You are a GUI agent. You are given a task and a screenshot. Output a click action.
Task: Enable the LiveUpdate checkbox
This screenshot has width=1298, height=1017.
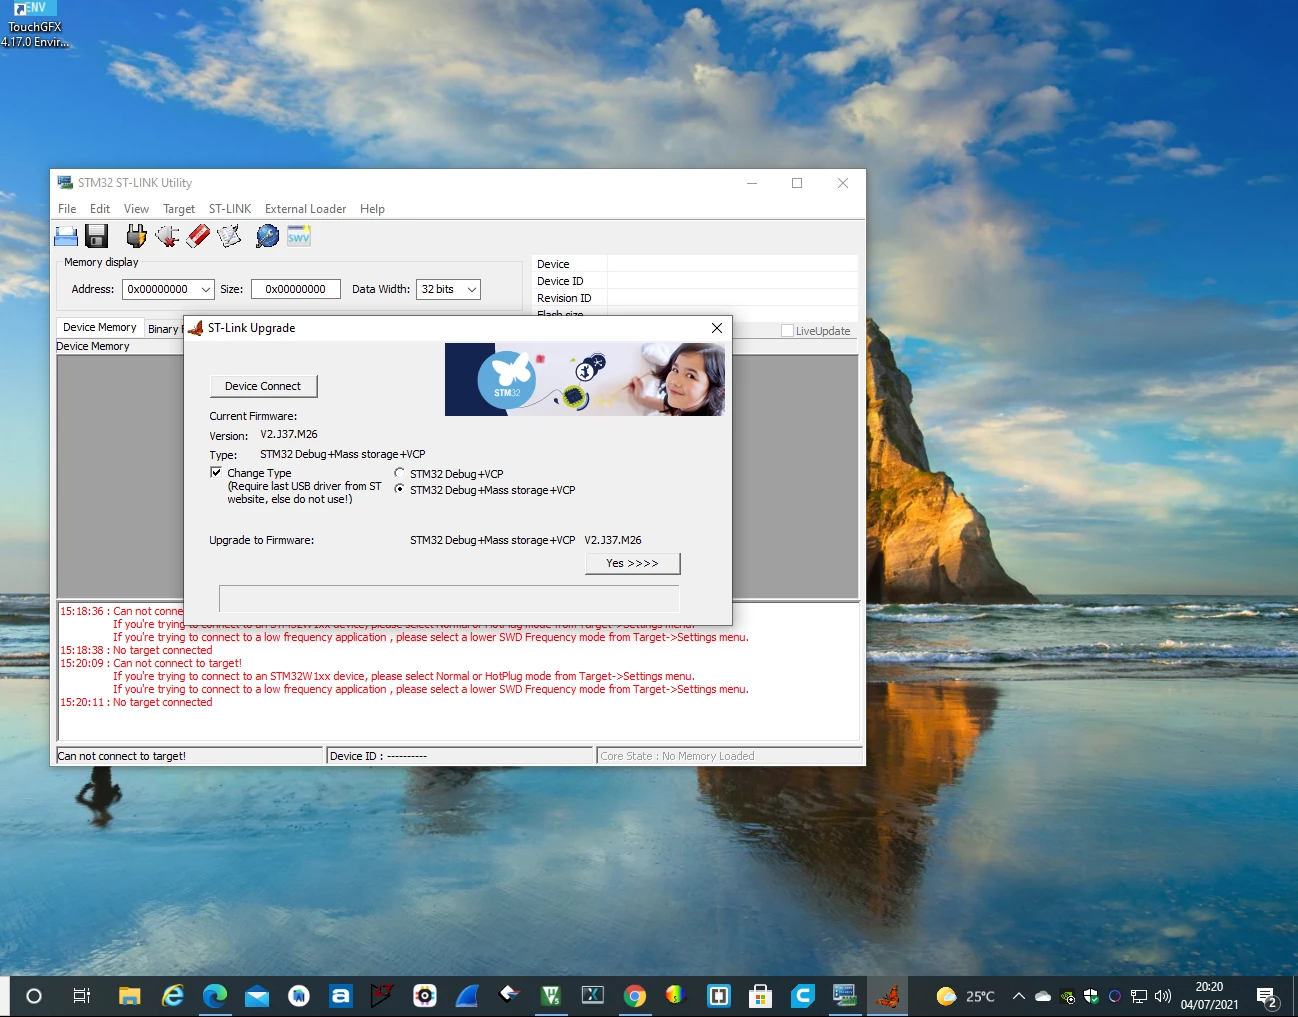click(787, 331)
